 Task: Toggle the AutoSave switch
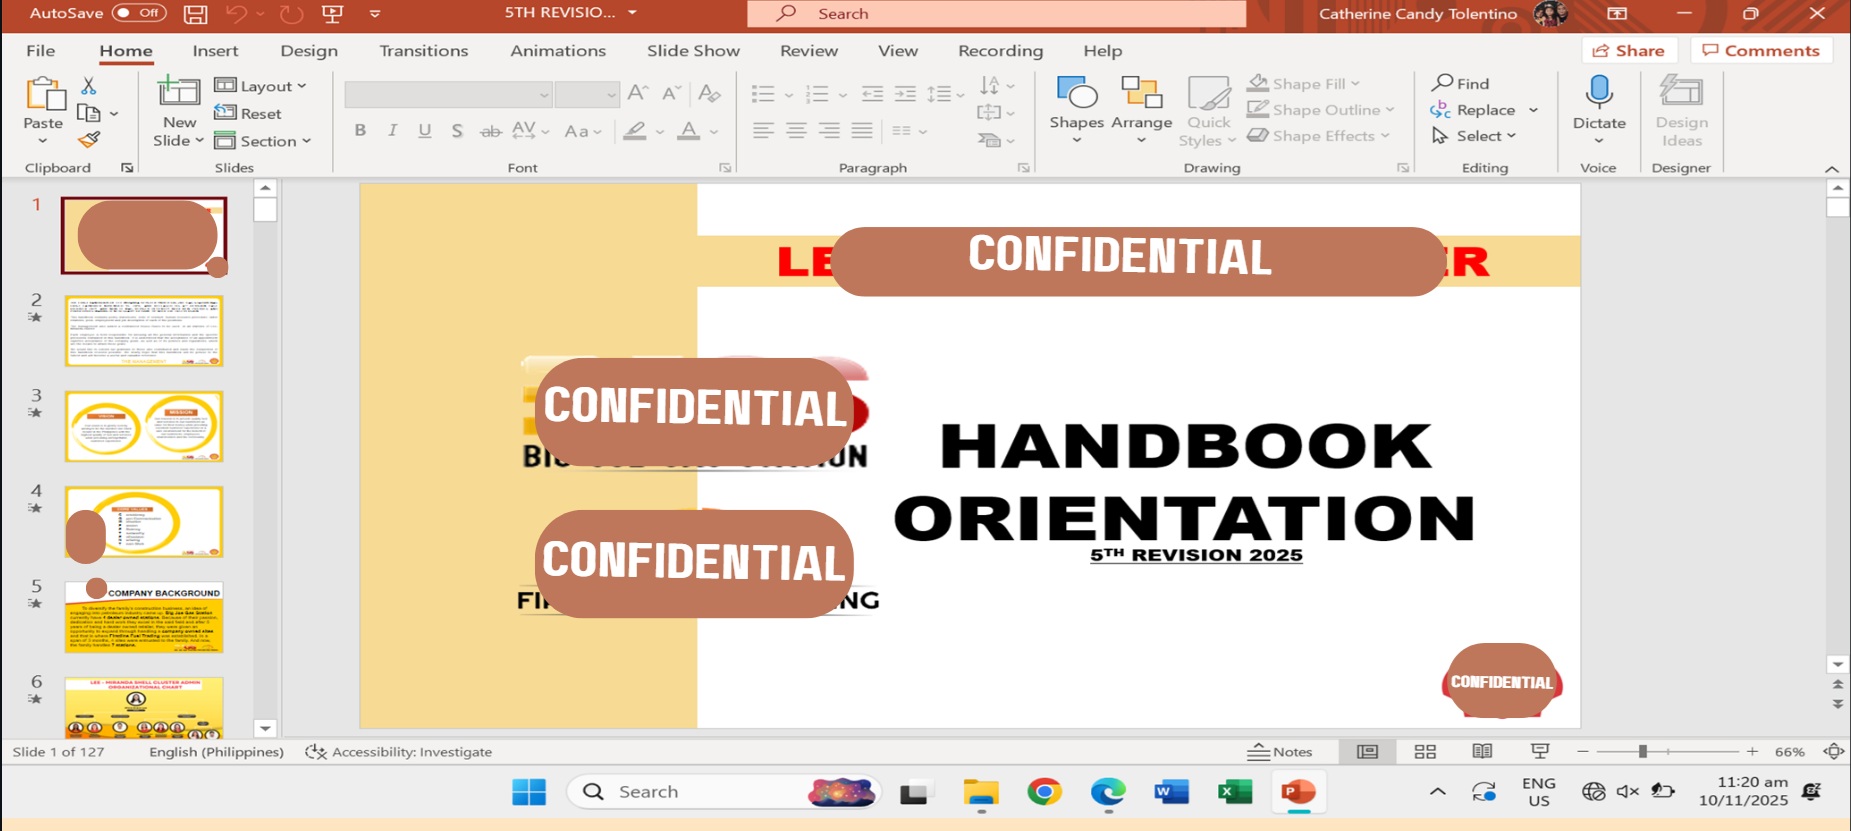click(138, 13)
